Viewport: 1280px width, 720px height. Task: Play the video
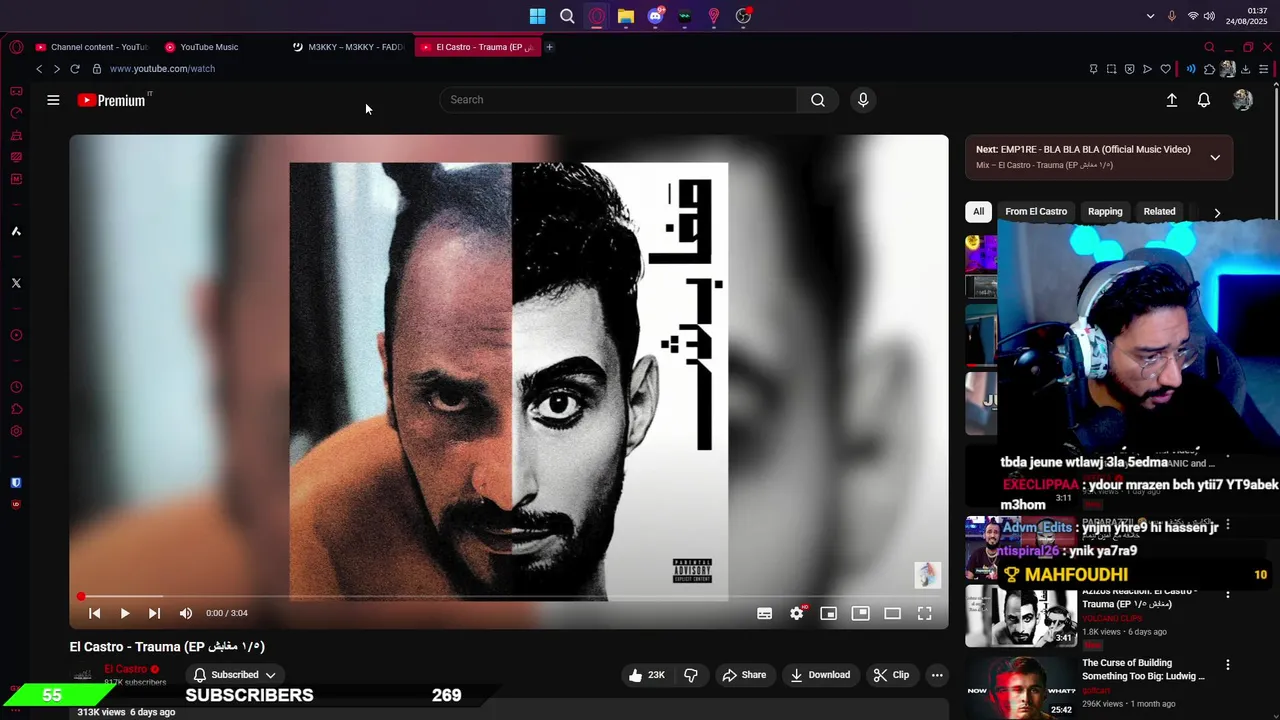click(125, 613)
